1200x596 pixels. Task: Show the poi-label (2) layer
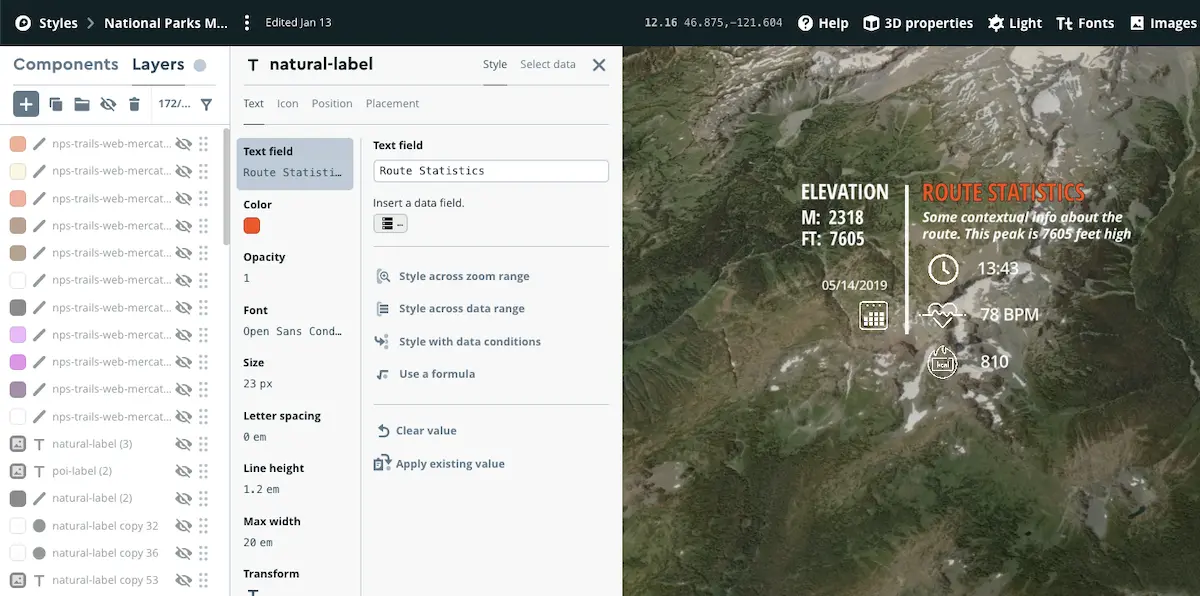click(184, 471)
